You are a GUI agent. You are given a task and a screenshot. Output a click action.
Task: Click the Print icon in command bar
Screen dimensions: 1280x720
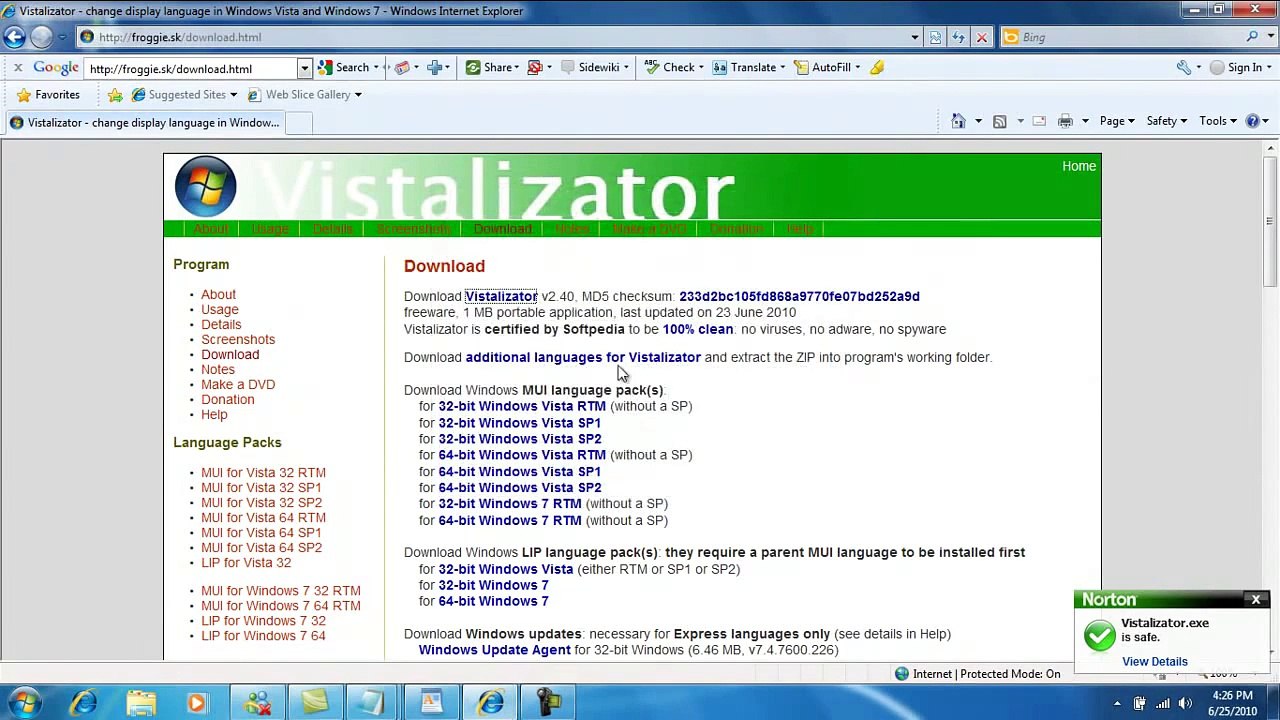1065,121
